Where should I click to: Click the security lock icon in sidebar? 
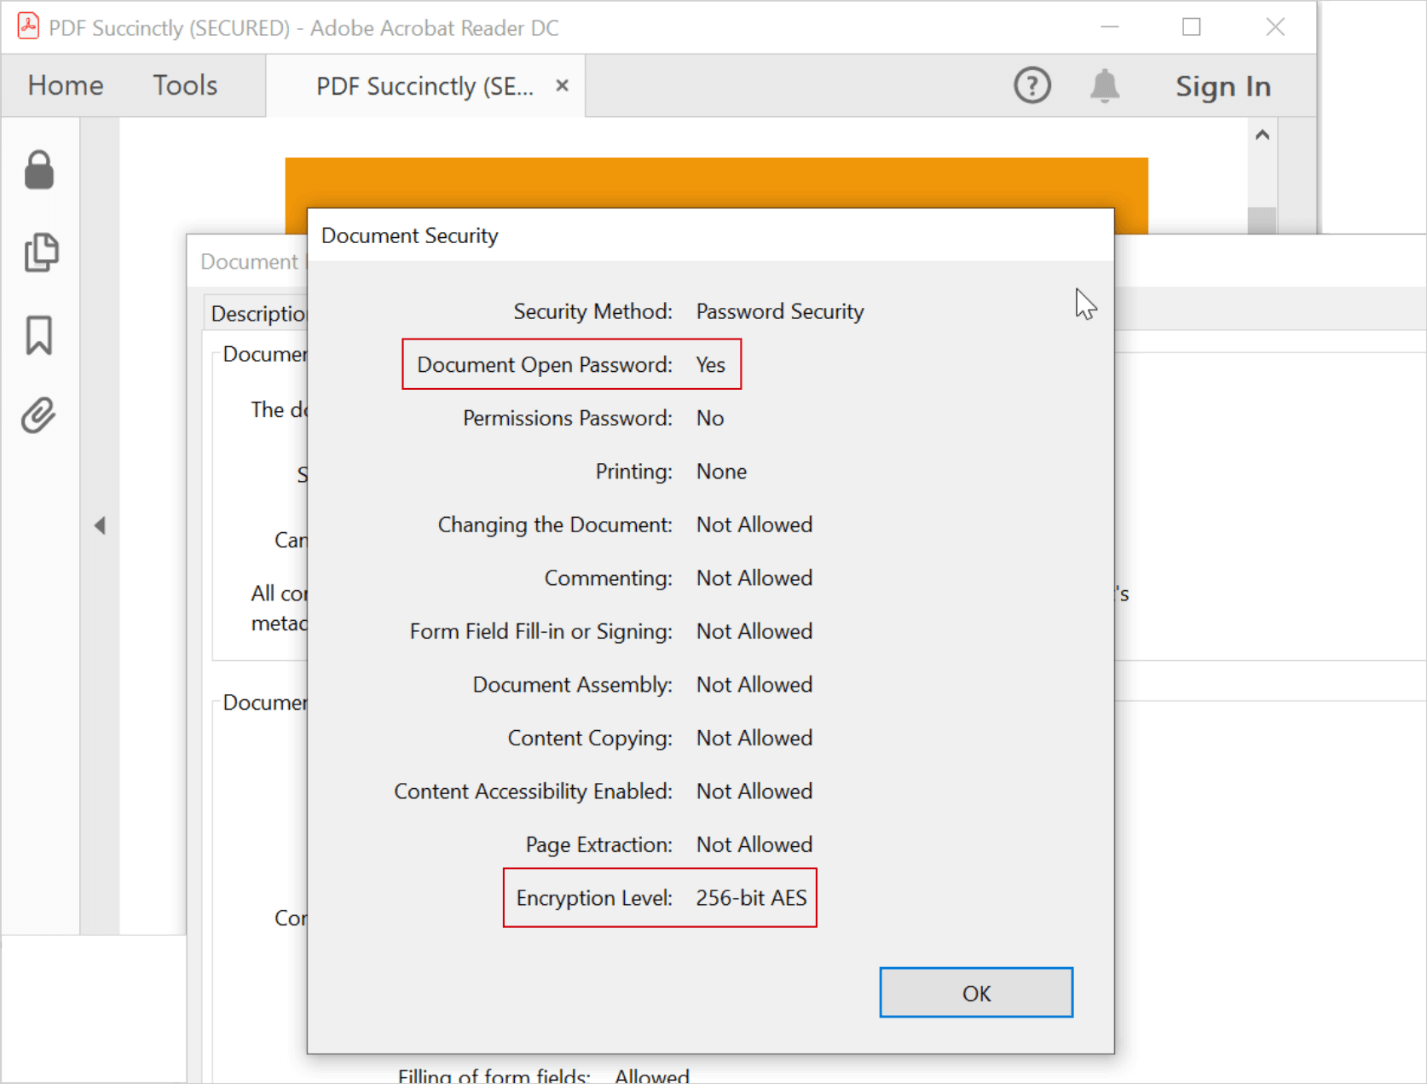coord(39,170)
